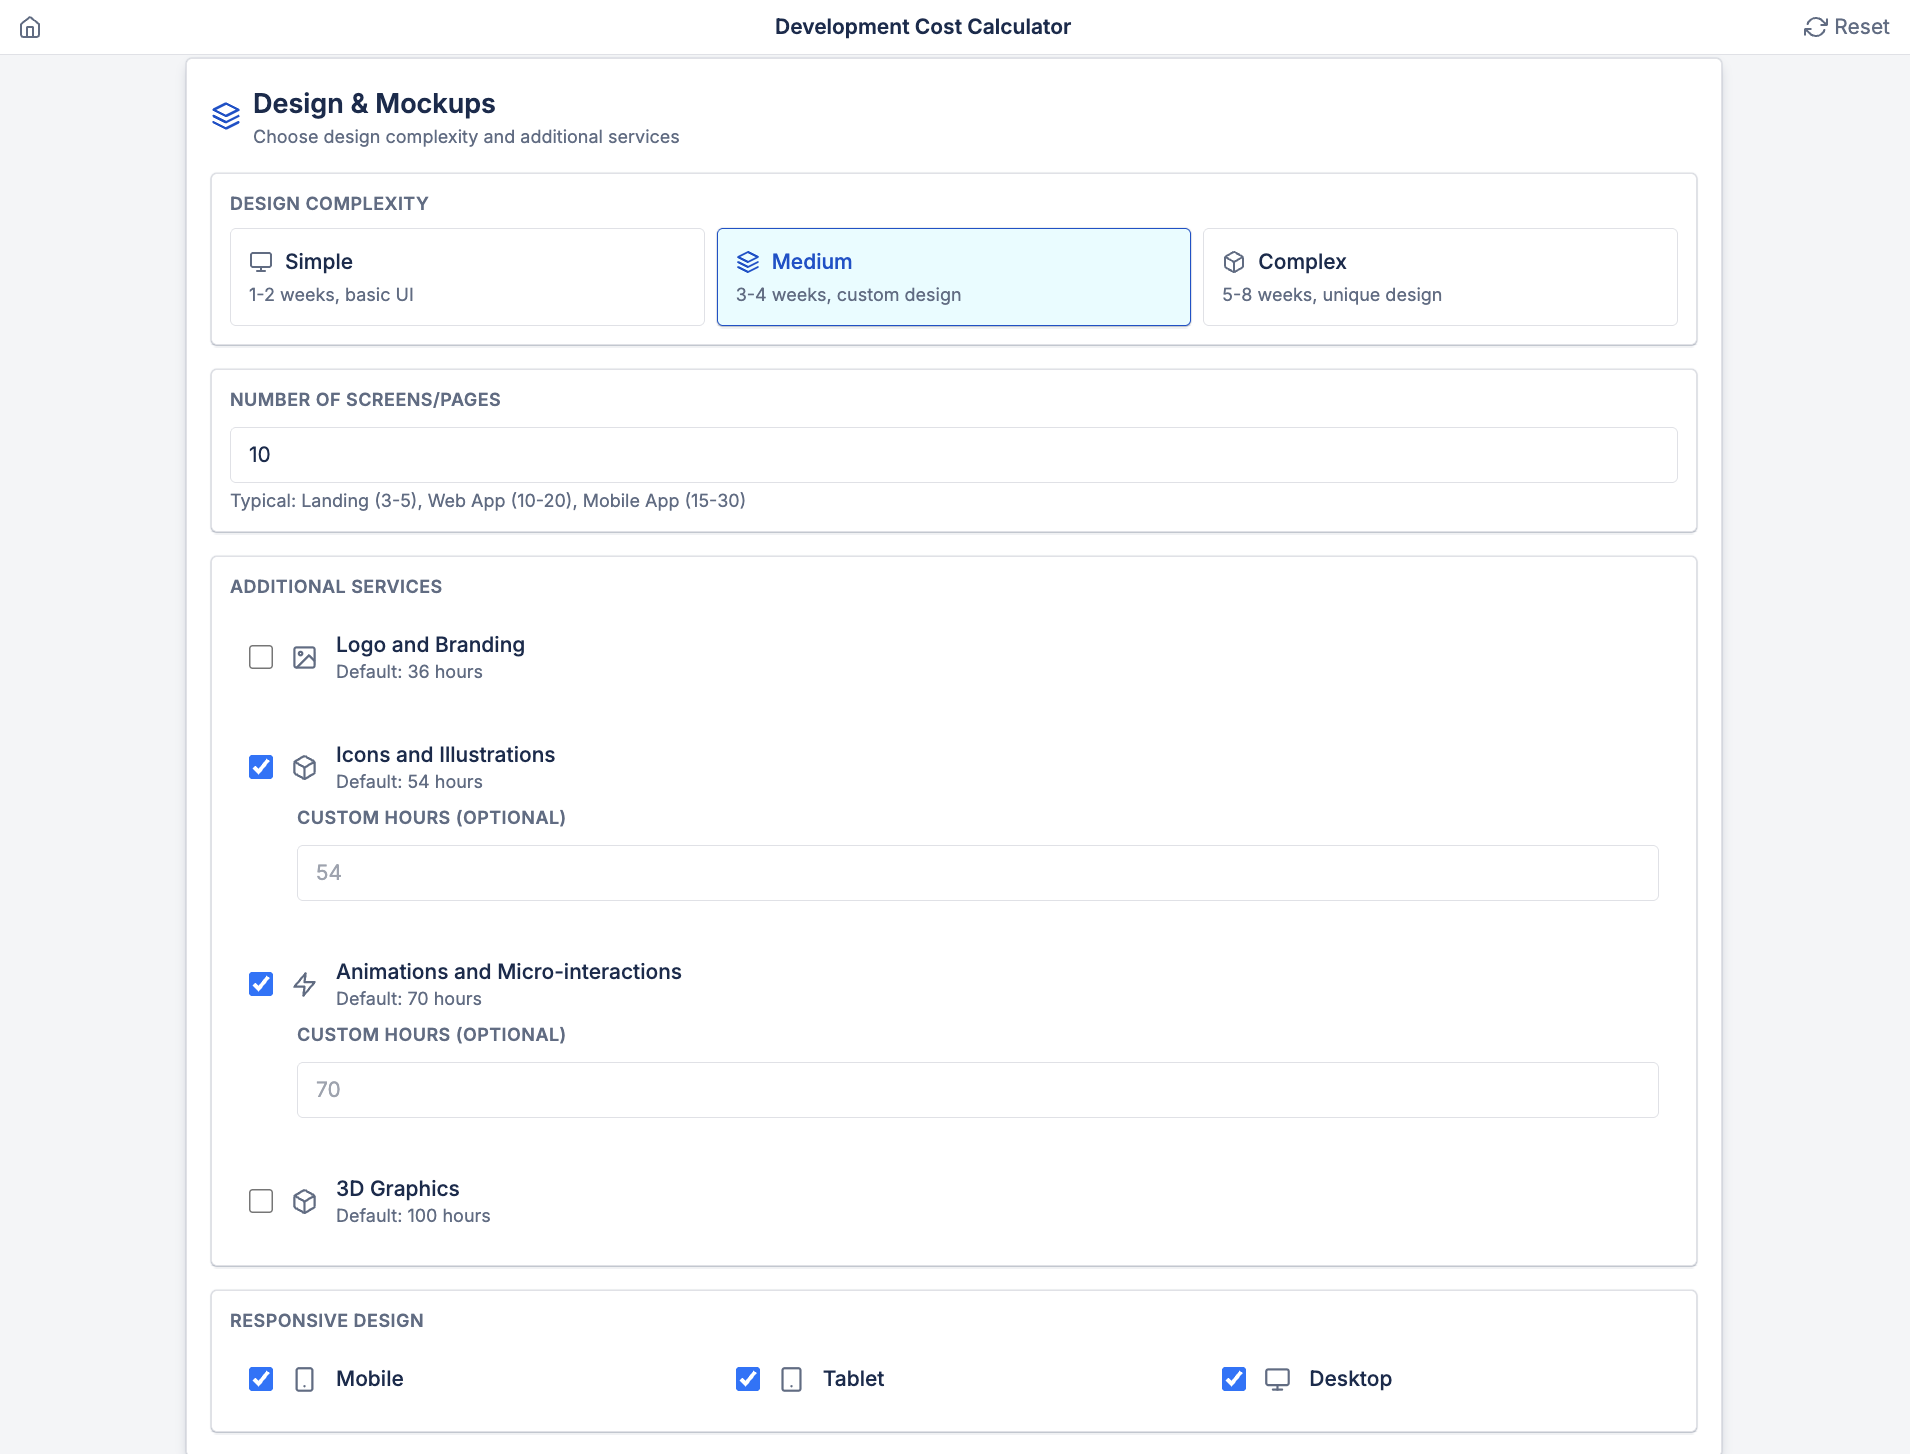Disable Animations and Micro-interactions checkbox
This screenshot has height=1454, width=1910.
click(261, 984)
